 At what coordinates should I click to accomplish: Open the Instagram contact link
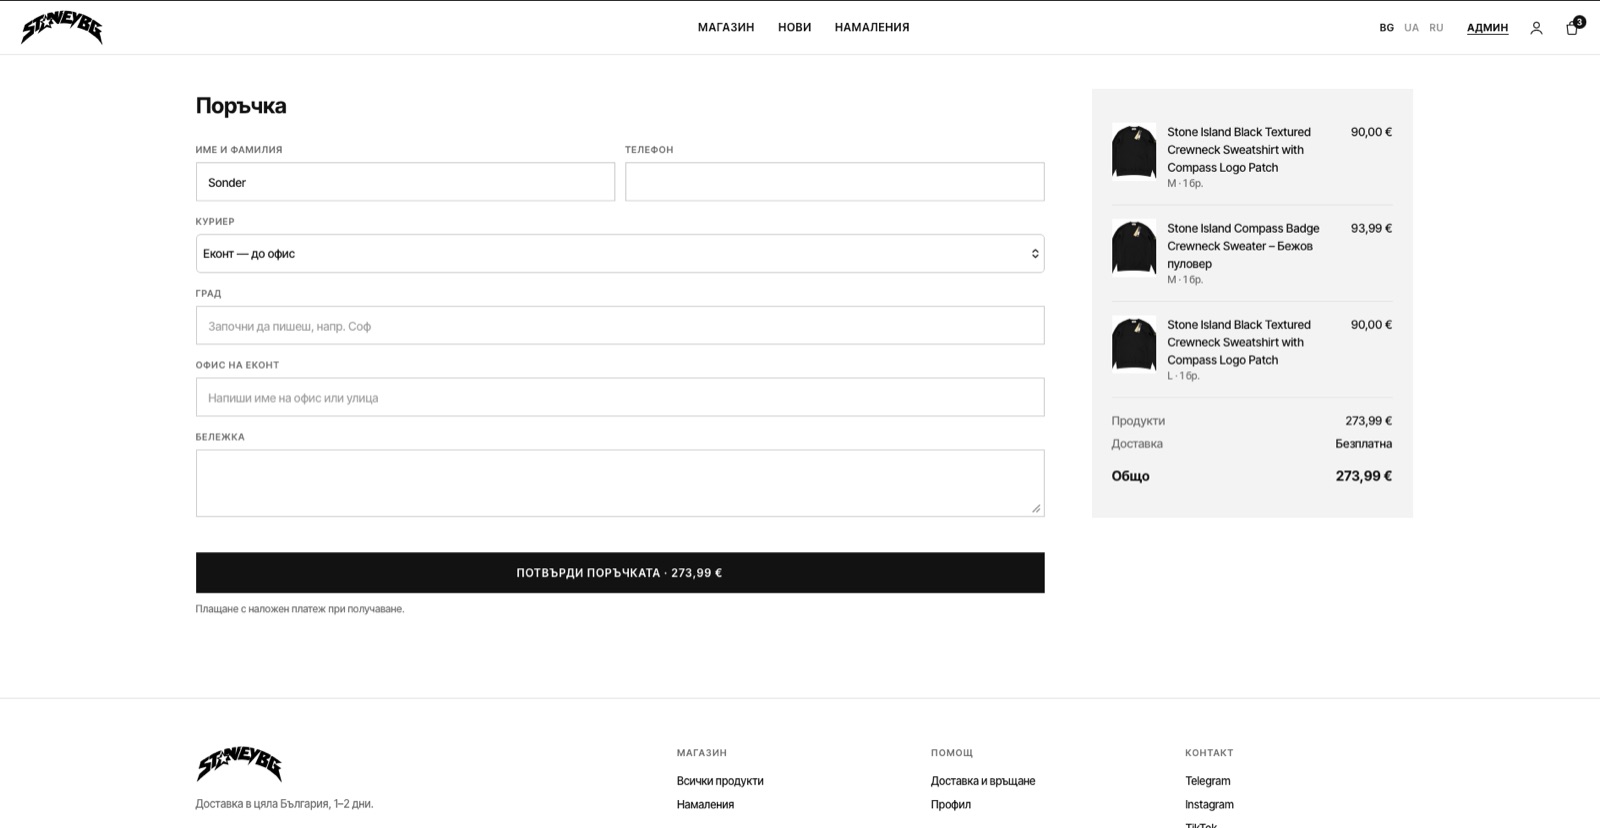pyautogui.click(x=1209, y=805)
